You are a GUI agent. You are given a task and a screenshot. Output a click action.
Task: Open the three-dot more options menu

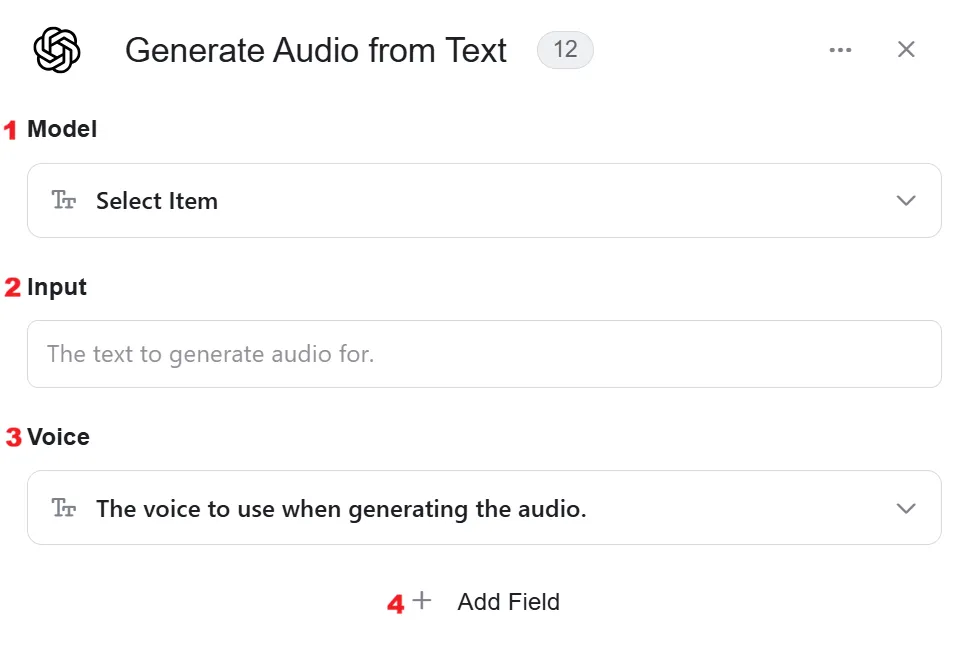tap(840, 50)
